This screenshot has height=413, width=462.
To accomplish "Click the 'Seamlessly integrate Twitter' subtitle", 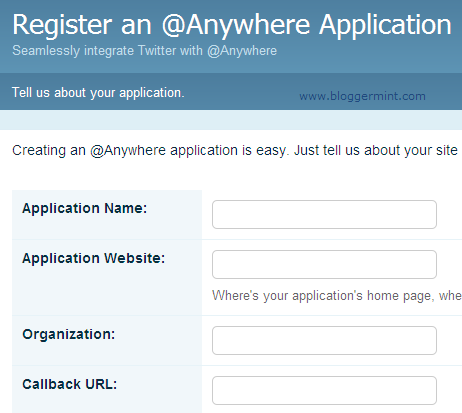I will 144,51.
